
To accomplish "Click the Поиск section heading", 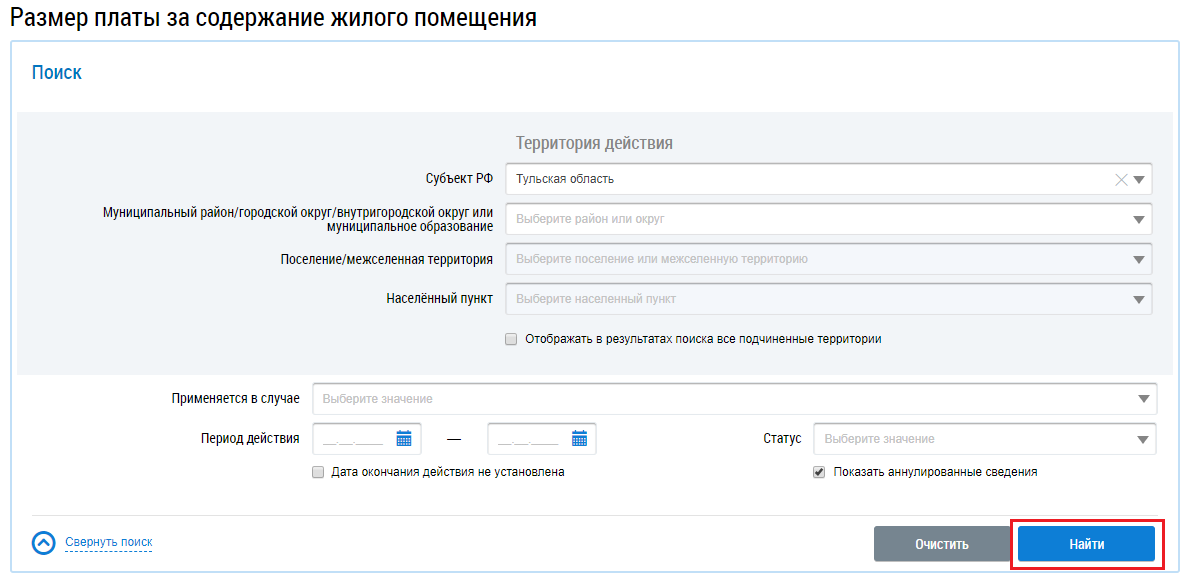I will [x=57, y=73].
